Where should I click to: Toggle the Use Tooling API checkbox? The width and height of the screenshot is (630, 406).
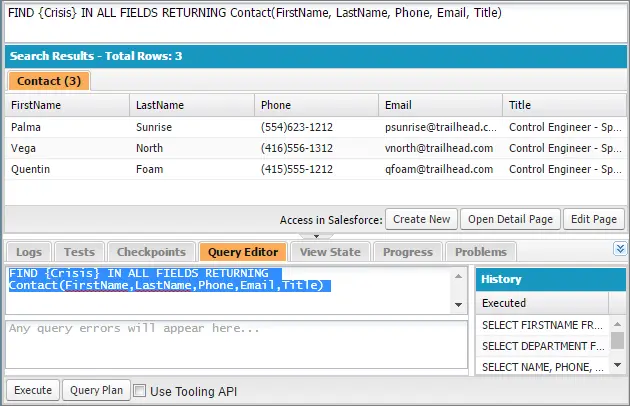[x=139, y=390]
